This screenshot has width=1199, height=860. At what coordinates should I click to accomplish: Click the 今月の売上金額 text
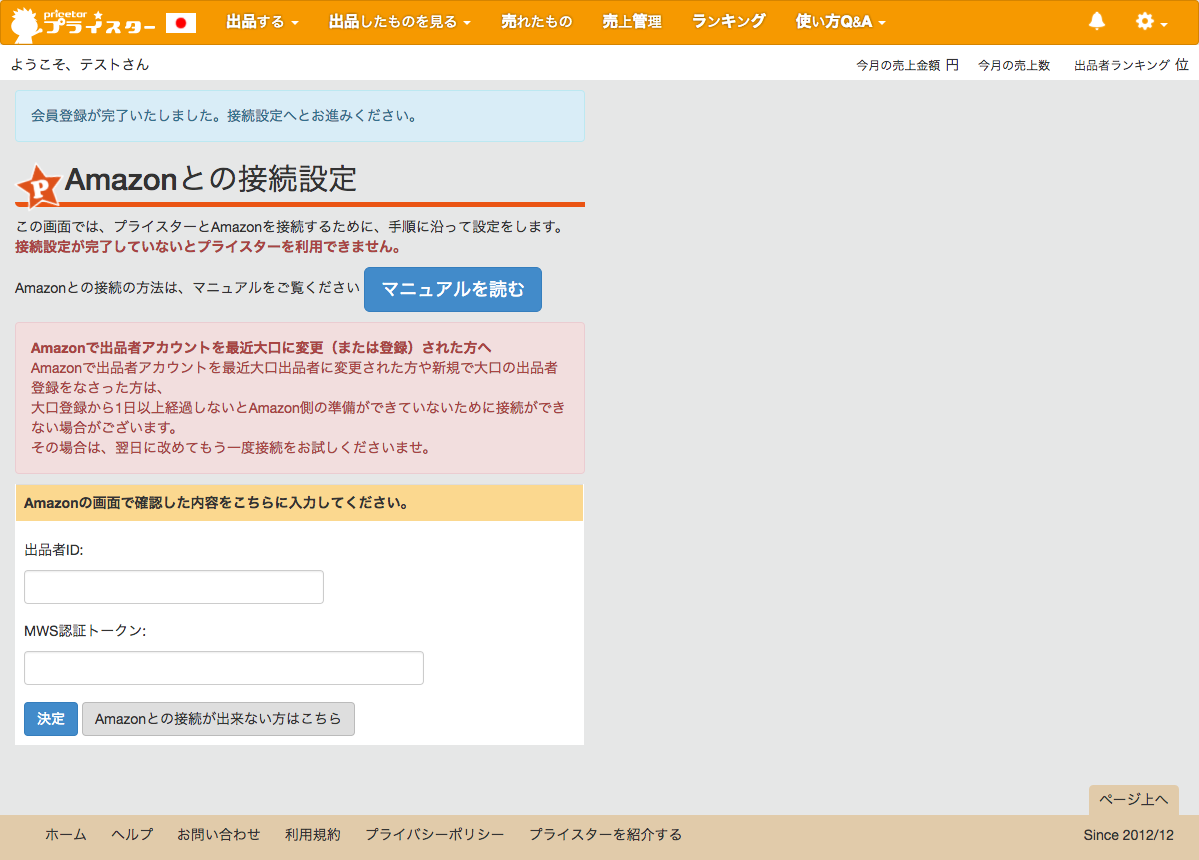[x=898, y=65]
